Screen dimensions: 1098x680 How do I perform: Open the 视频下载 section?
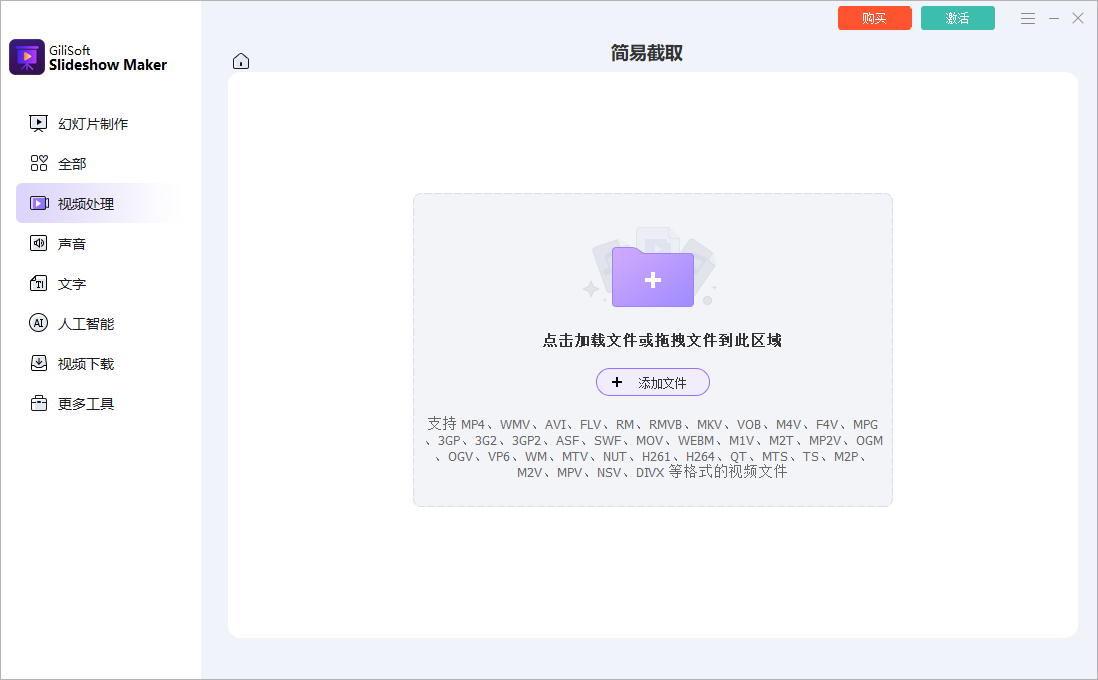coord(86,363)
